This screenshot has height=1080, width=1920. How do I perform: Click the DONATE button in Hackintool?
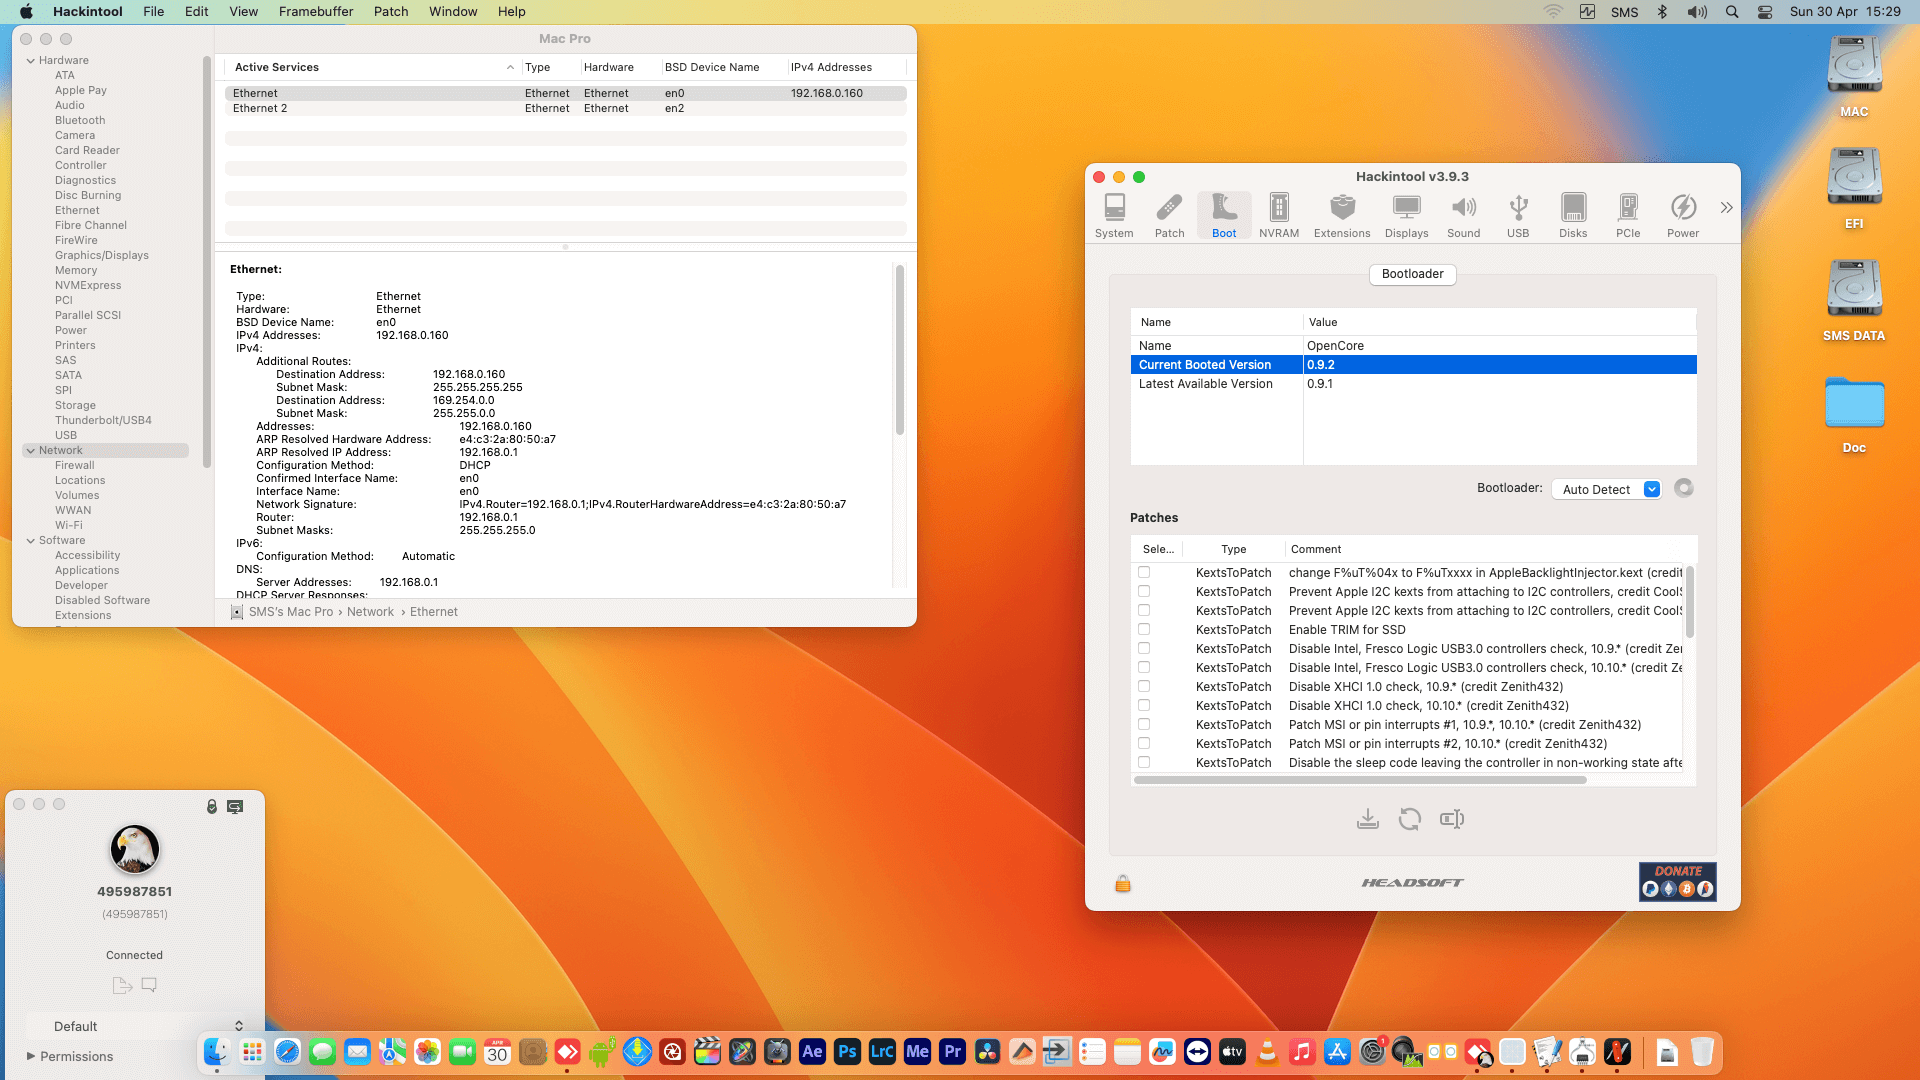(x=1677, y=881)
